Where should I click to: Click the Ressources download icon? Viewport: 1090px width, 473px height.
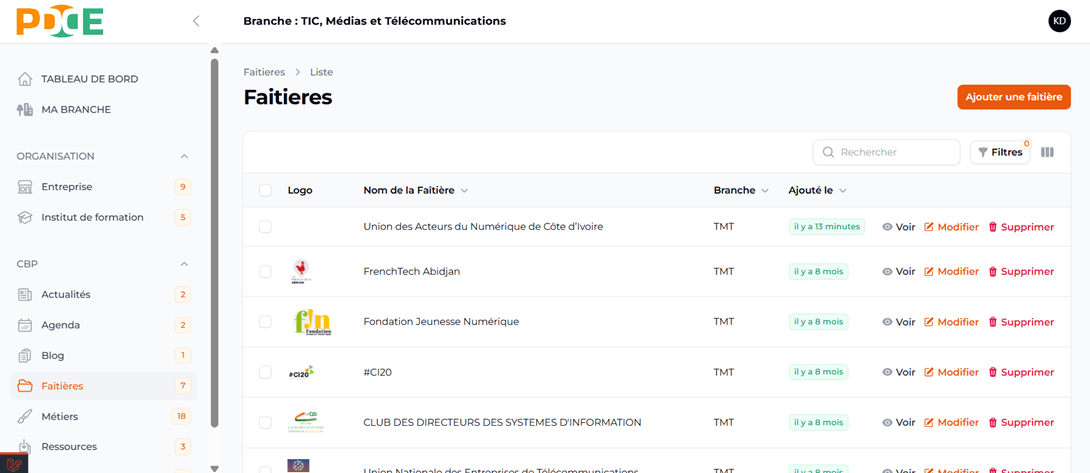25,446
